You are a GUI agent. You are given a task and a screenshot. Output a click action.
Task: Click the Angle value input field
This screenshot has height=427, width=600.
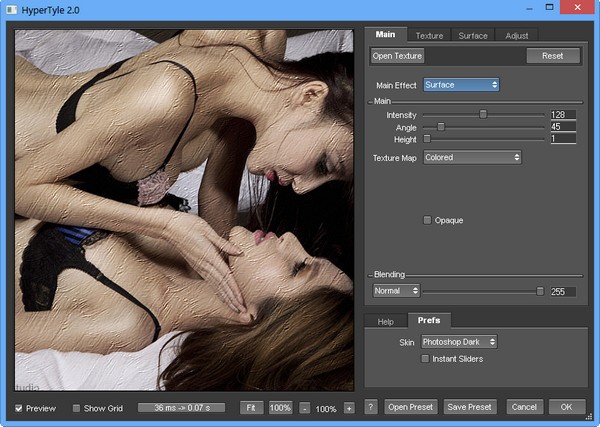[x=563, y=127]
